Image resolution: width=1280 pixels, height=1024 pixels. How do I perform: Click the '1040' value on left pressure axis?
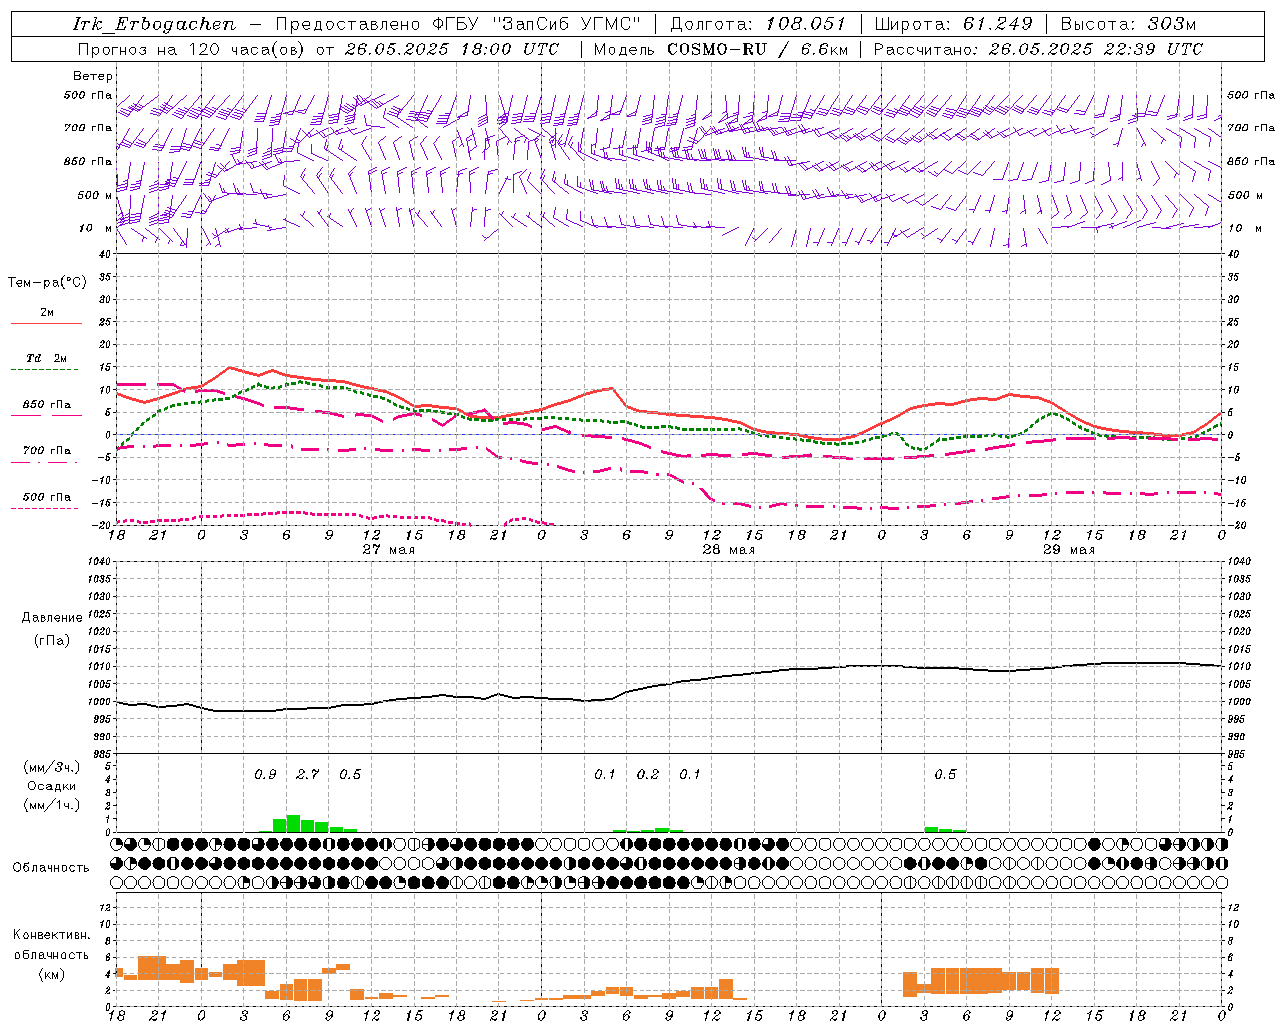coord(100,561)
